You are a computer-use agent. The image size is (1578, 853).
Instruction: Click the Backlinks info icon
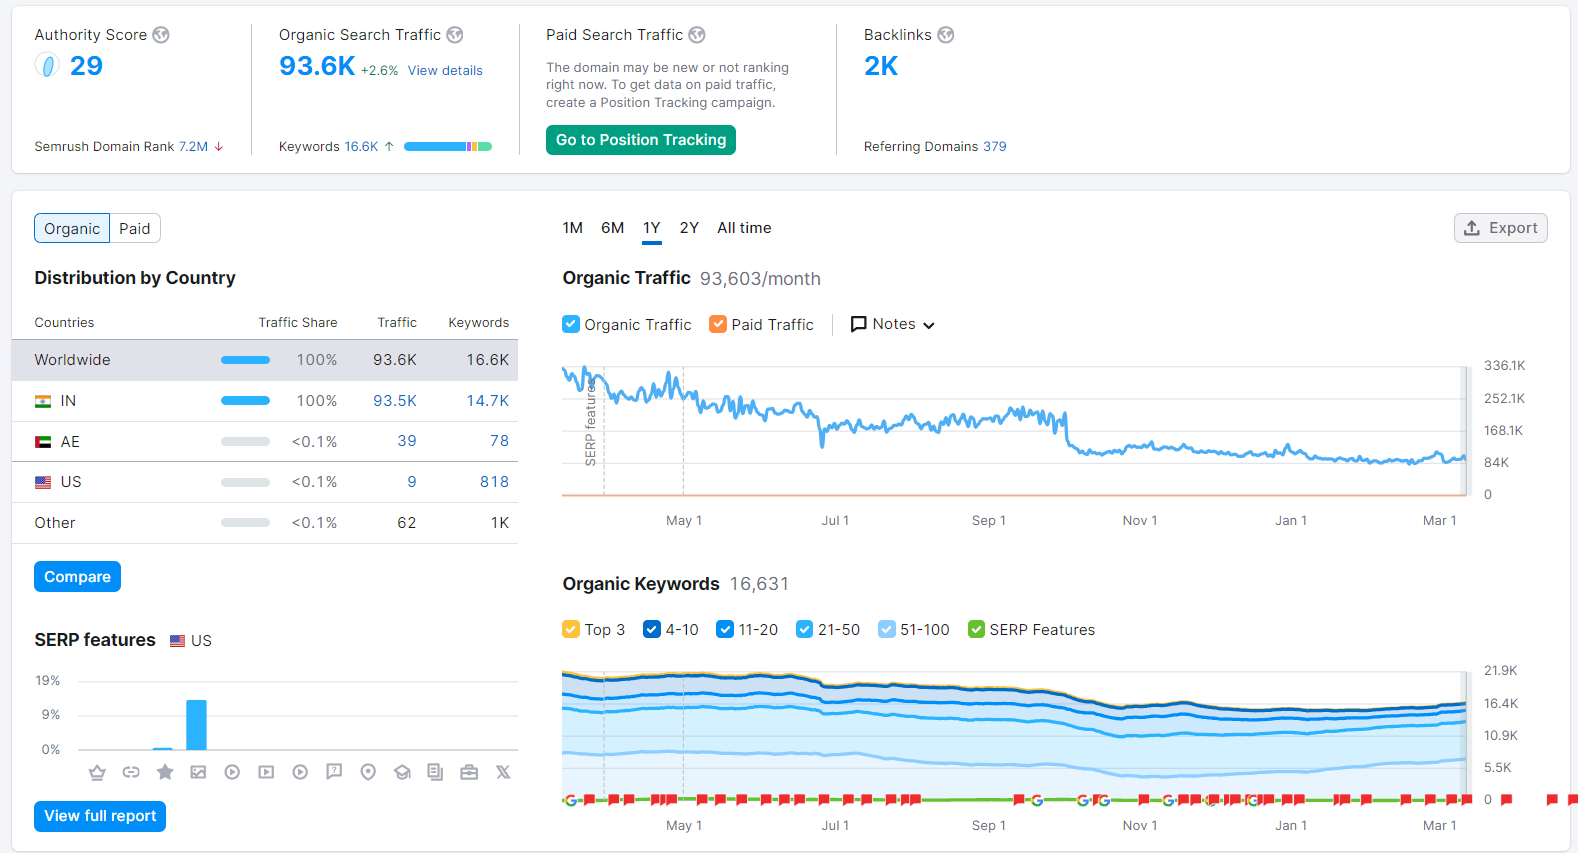(x=946, y=35)
